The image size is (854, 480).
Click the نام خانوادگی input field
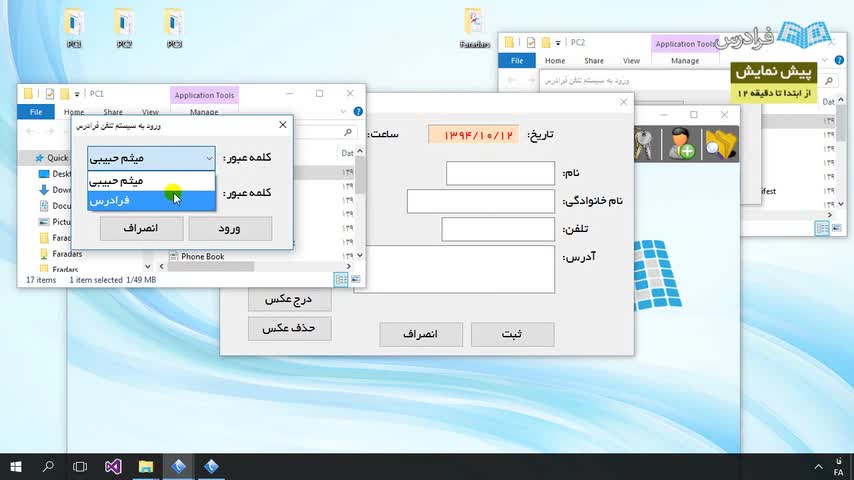(481, 201)
